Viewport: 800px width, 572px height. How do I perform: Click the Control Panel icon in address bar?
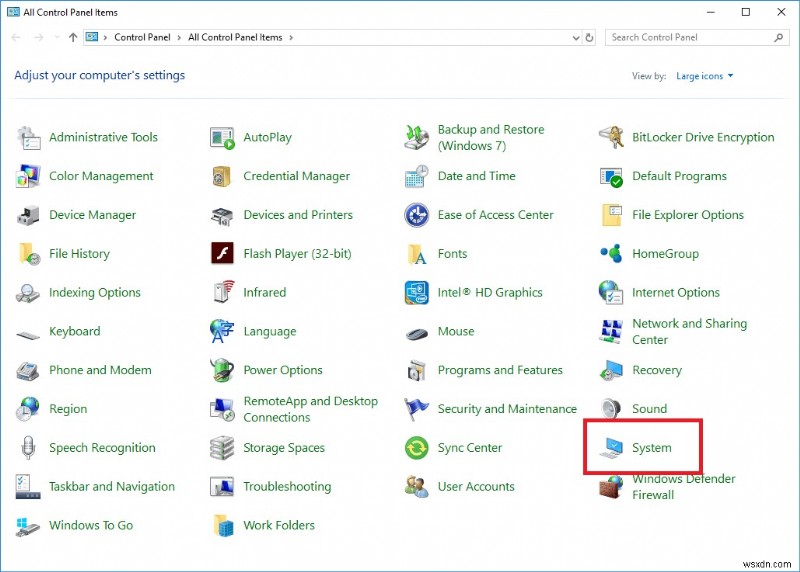pyautogui.click(x=92, y=37)
